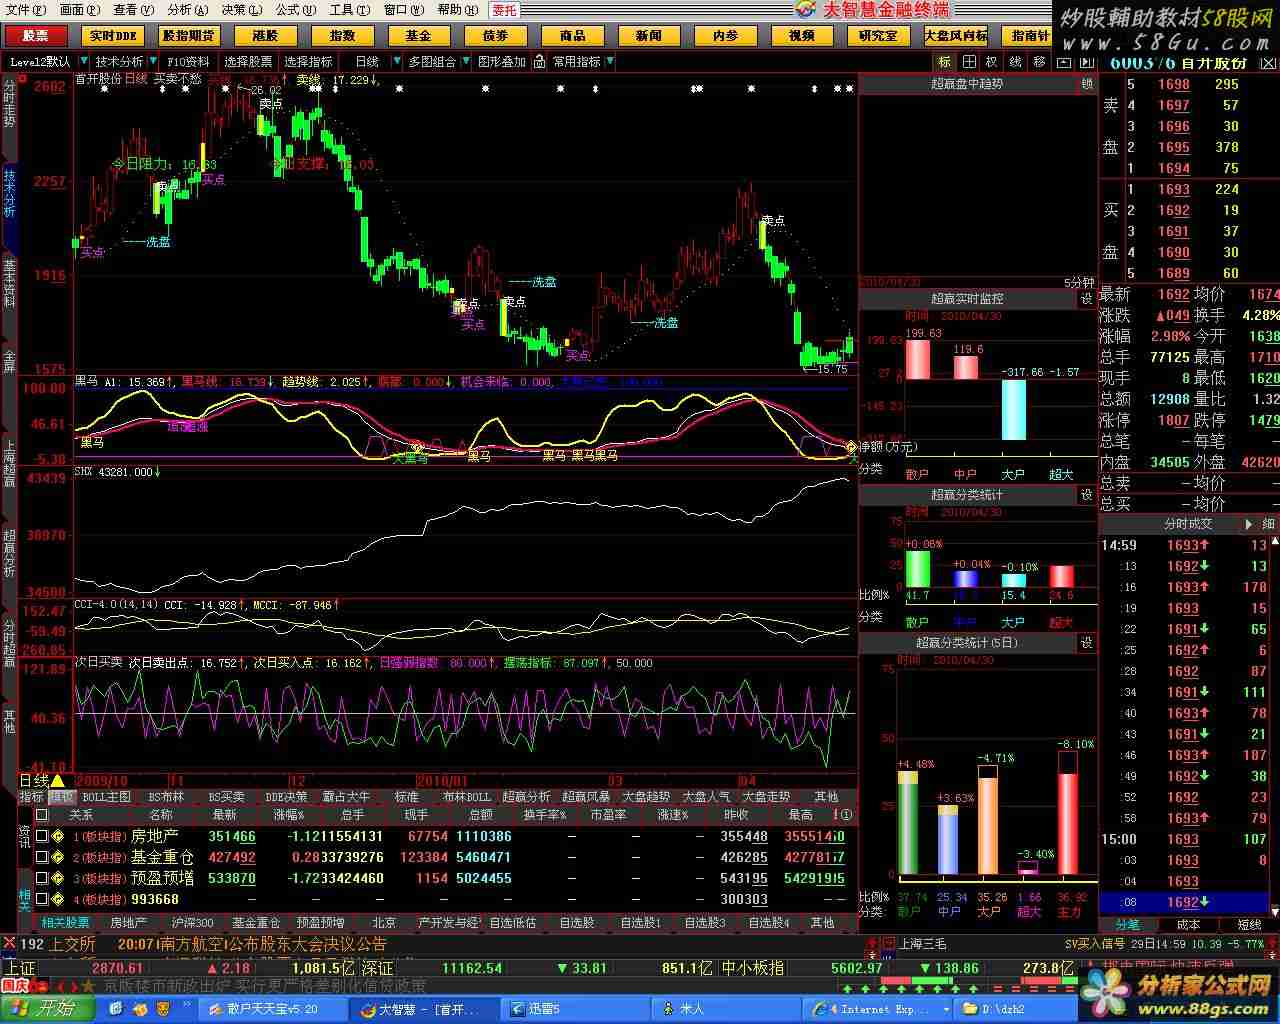This screenshot has width=1280, height=1024.
Task: Select the 线 line drawing icon
Action: 1016,62
